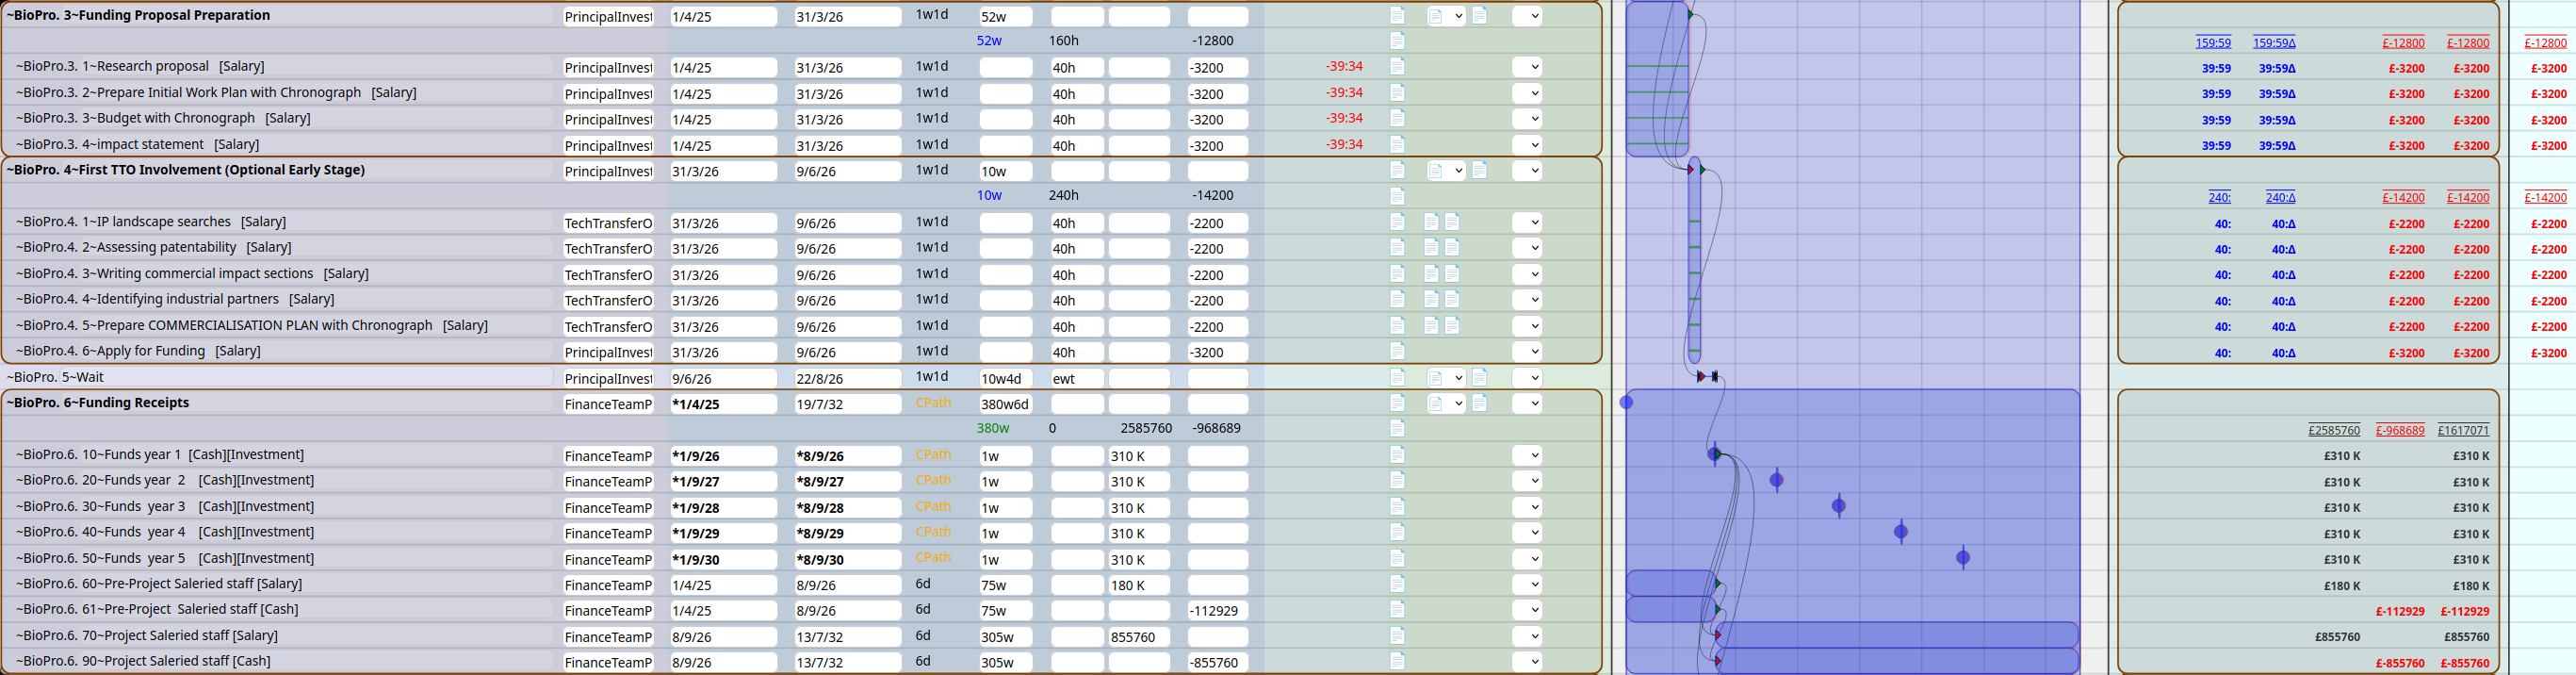Expand far-right dropdown in Budget with Chronograph row

(x=1527, y=119)
